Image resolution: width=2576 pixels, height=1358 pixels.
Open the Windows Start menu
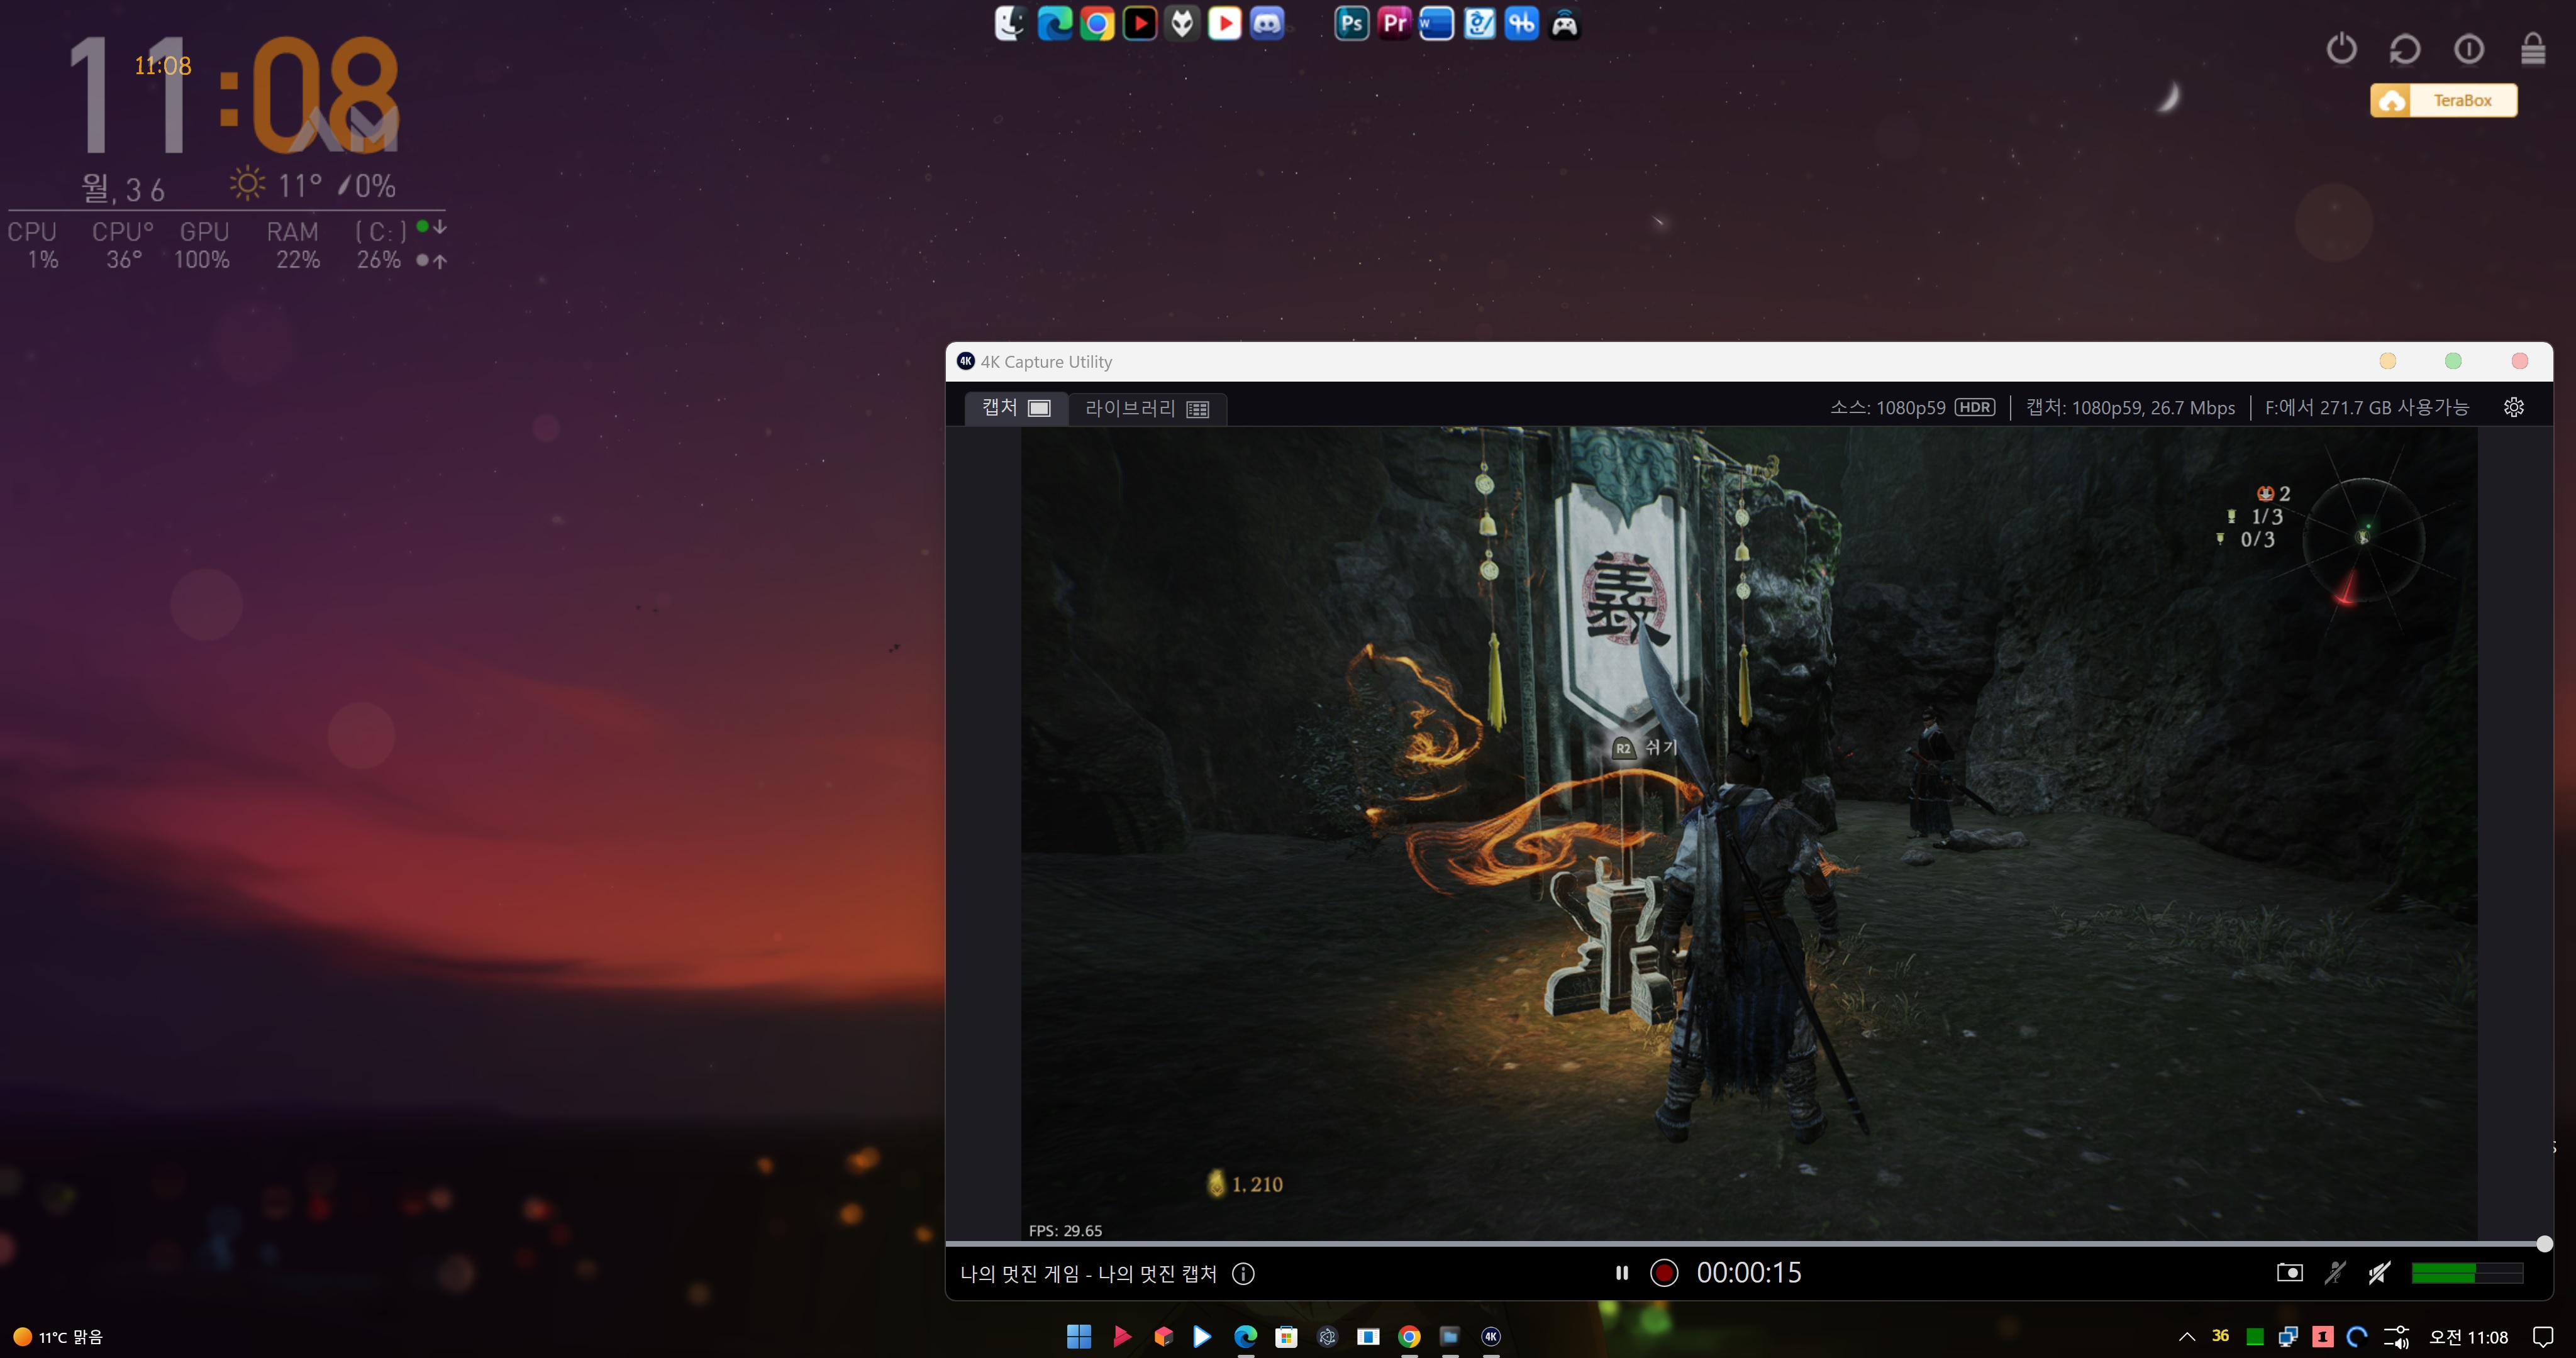[x=1079, y=1336]
